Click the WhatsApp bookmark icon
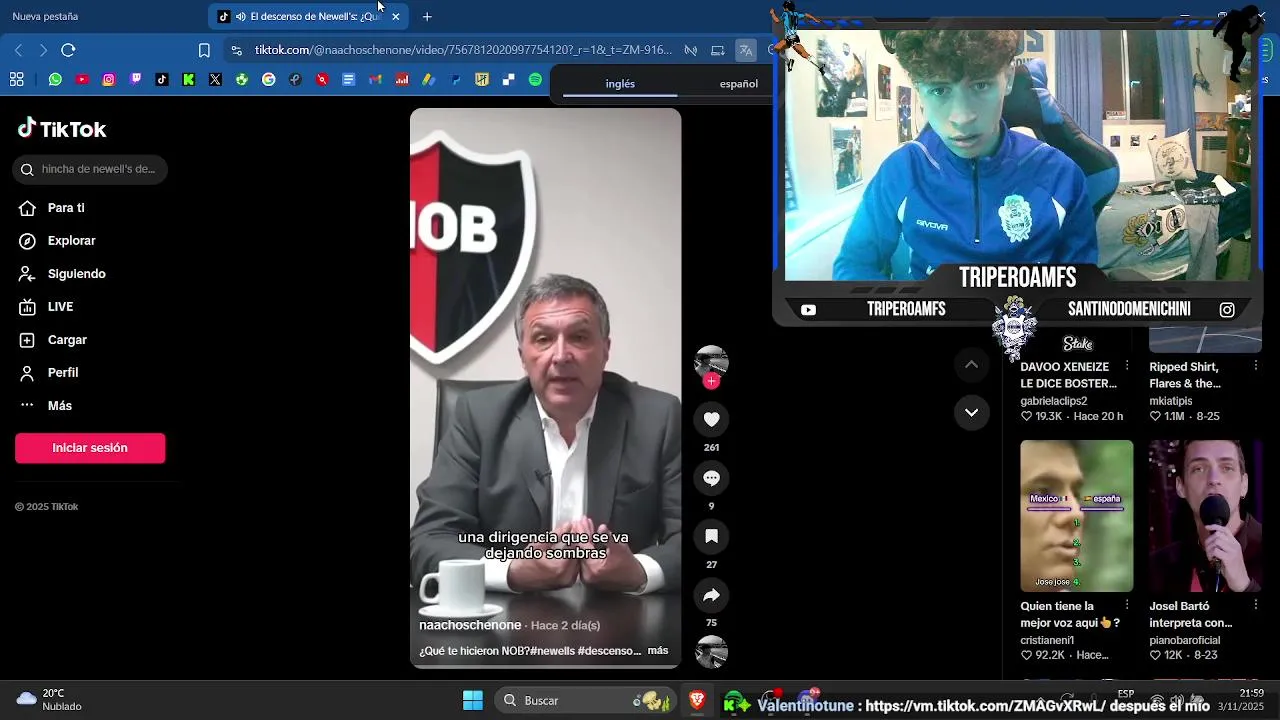Screen dimensions: 1280x720 coord(55,79)
